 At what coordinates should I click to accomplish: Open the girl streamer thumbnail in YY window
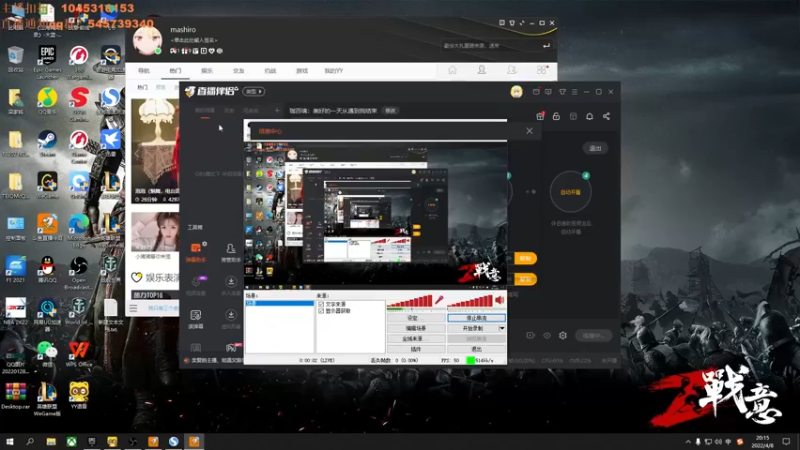(155, 233)
